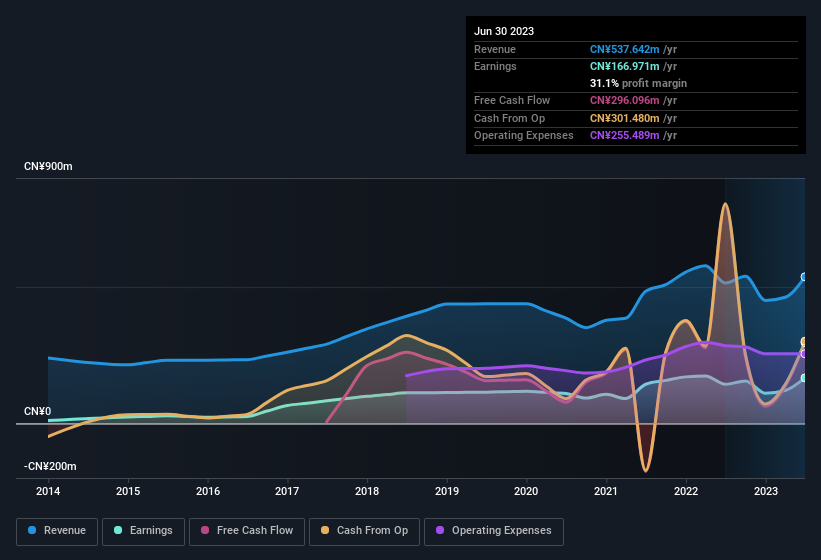821x560 pixels.
Task: Click the 2021 x-axis label
Action: point(606,491)
